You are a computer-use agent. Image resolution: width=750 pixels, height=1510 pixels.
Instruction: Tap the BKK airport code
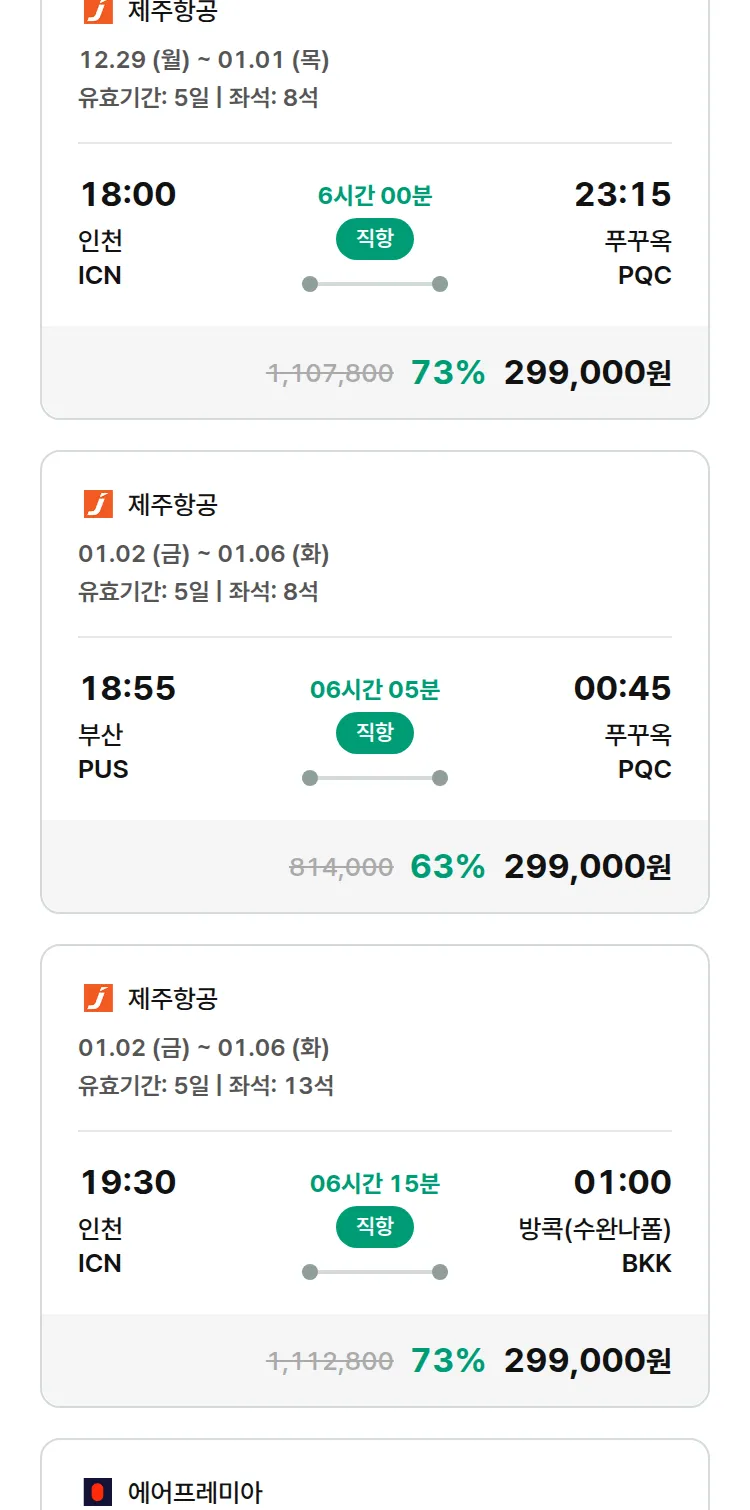[x=646, y=1263]
